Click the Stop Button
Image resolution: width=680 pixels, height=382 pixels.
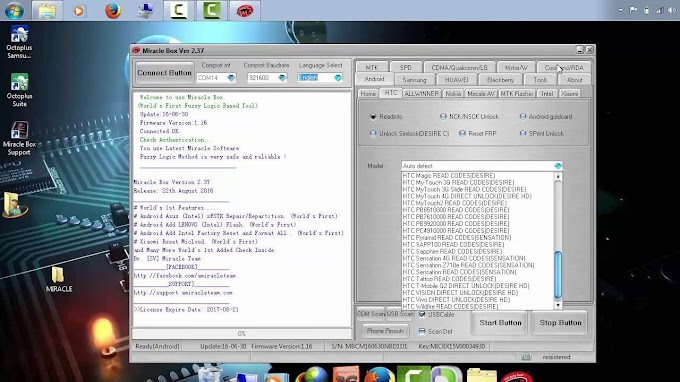[x=560, y=323]
